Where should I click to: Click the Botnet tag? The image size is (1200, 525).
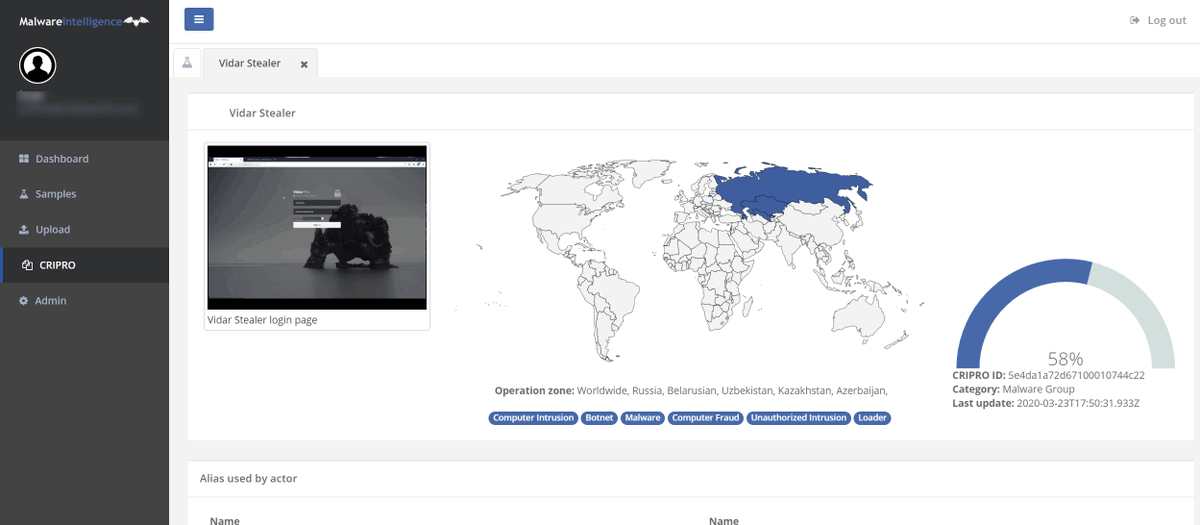599,418
